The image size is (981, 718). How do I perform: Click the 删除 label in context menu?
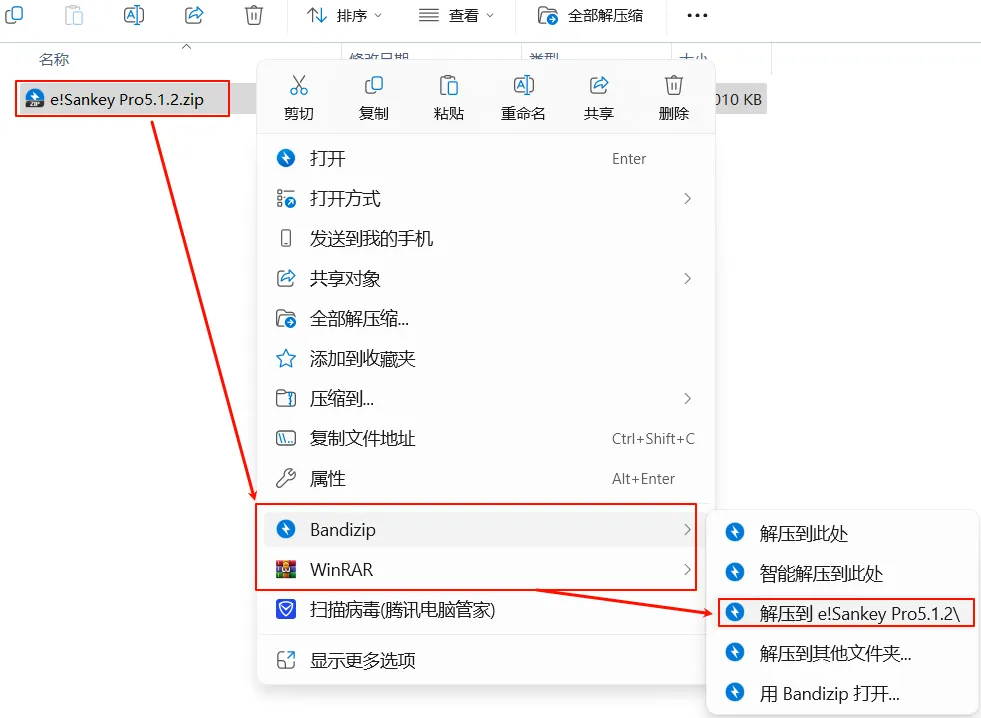coord(674,113)
